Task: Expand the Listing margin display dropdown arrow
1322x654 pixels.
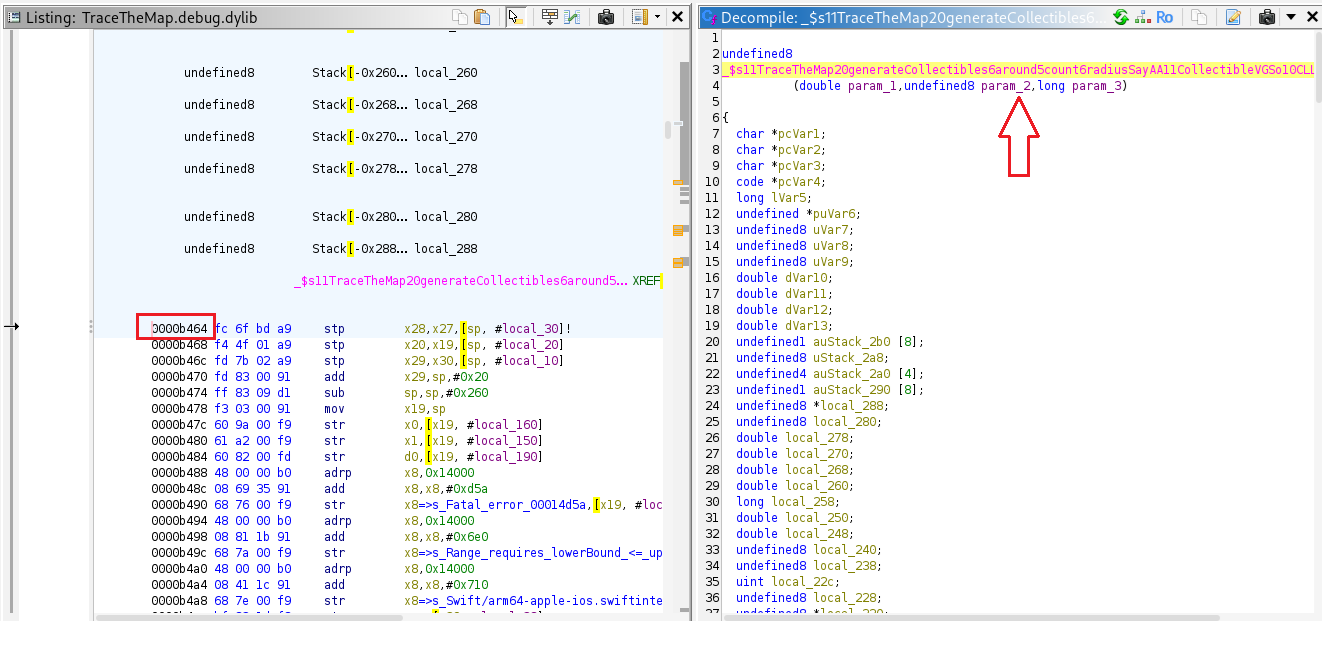Action: (656, 17)
